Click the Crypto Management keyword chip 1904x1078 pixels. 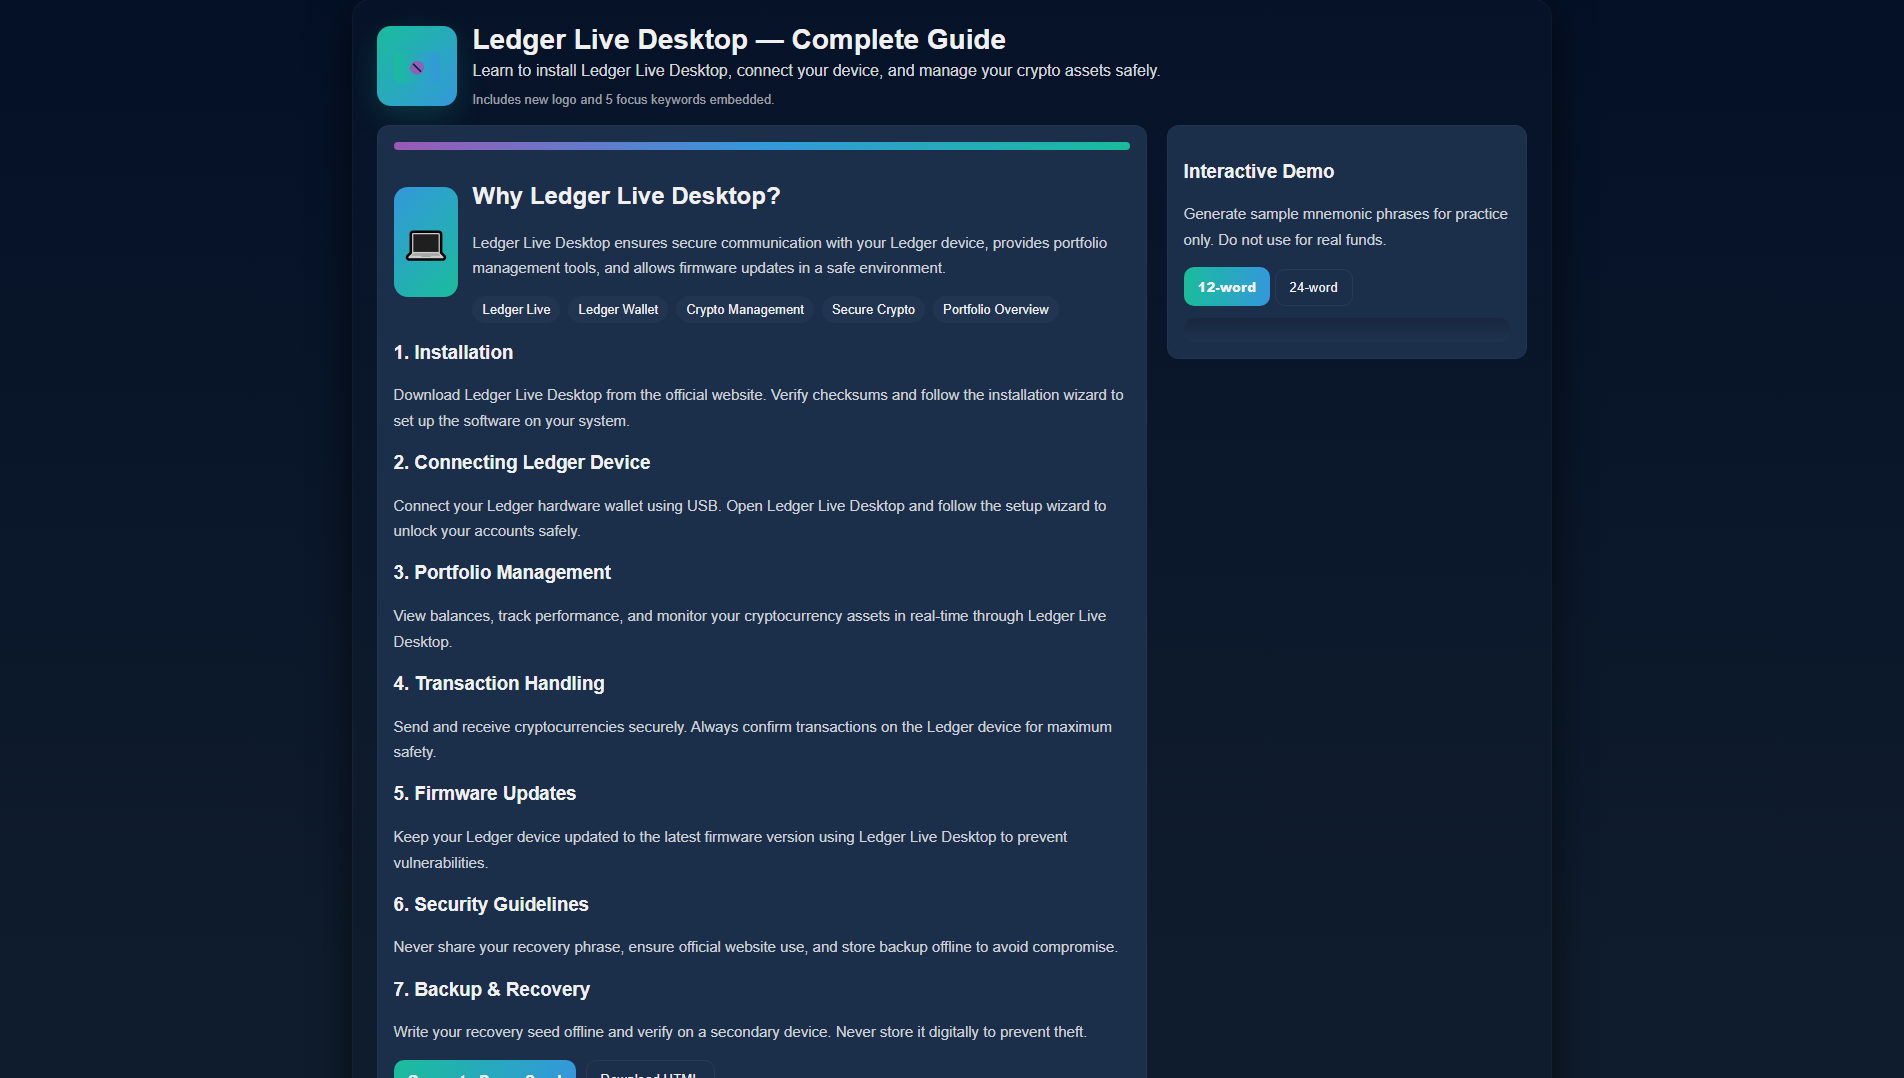click(745, 310)
